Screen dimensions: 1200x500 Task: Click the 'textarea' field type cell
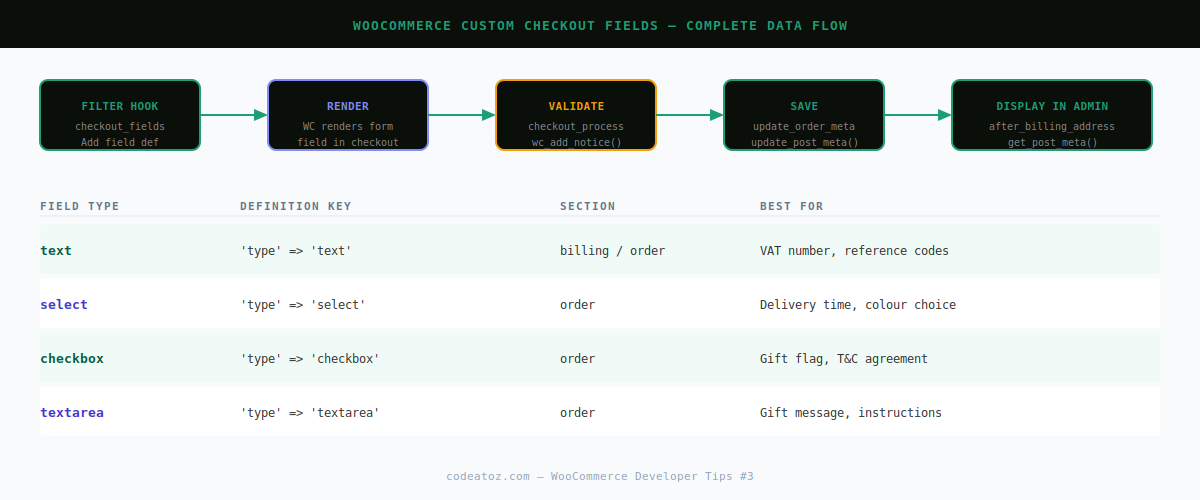pyautogui.click(x=72, y=412)
